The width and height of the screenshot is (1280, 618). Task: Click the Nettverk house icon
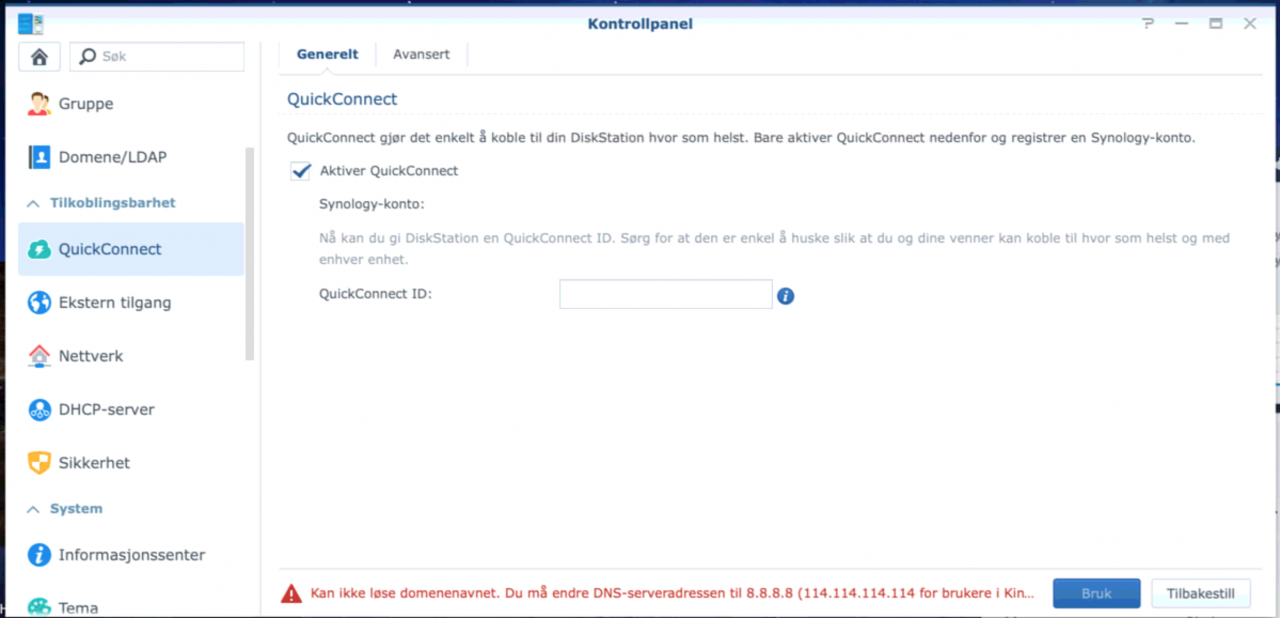[39, 356]
